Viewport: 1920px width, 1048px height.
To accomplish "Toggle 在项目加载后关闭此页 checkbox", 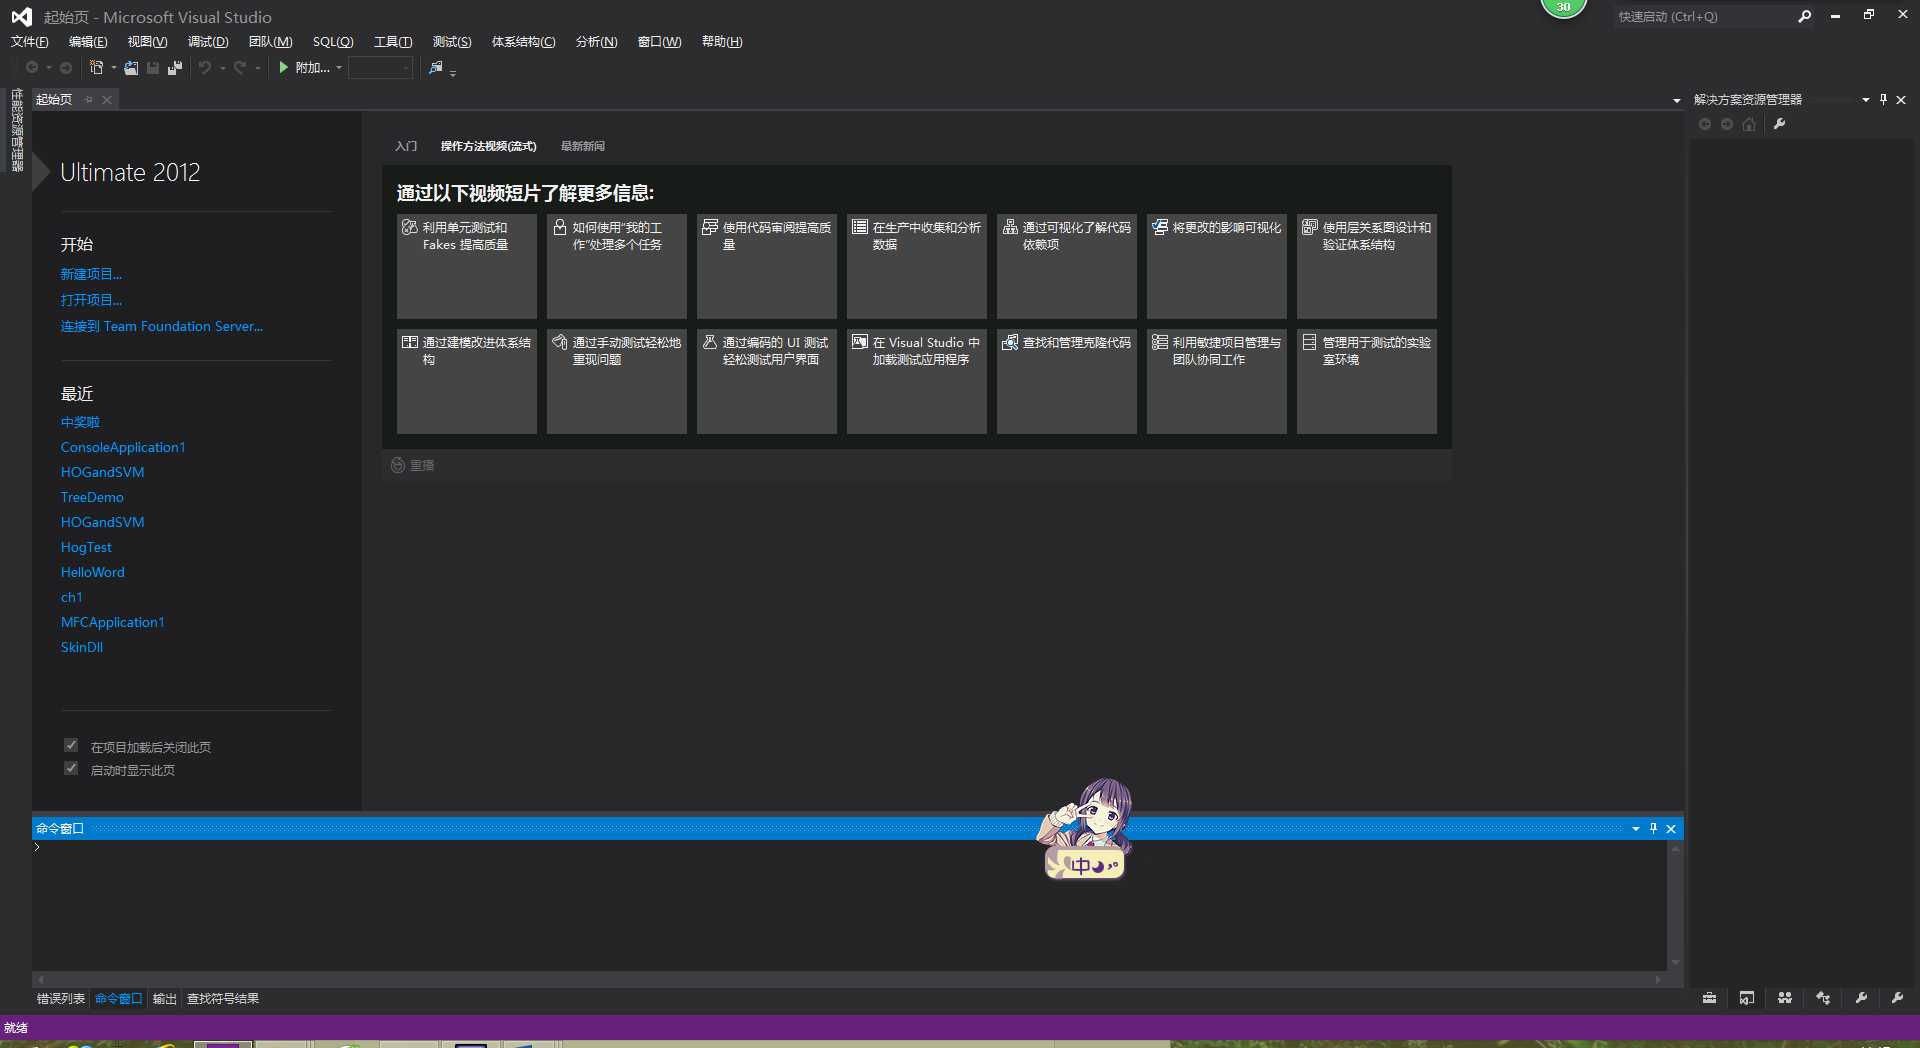I will point(71,745).
